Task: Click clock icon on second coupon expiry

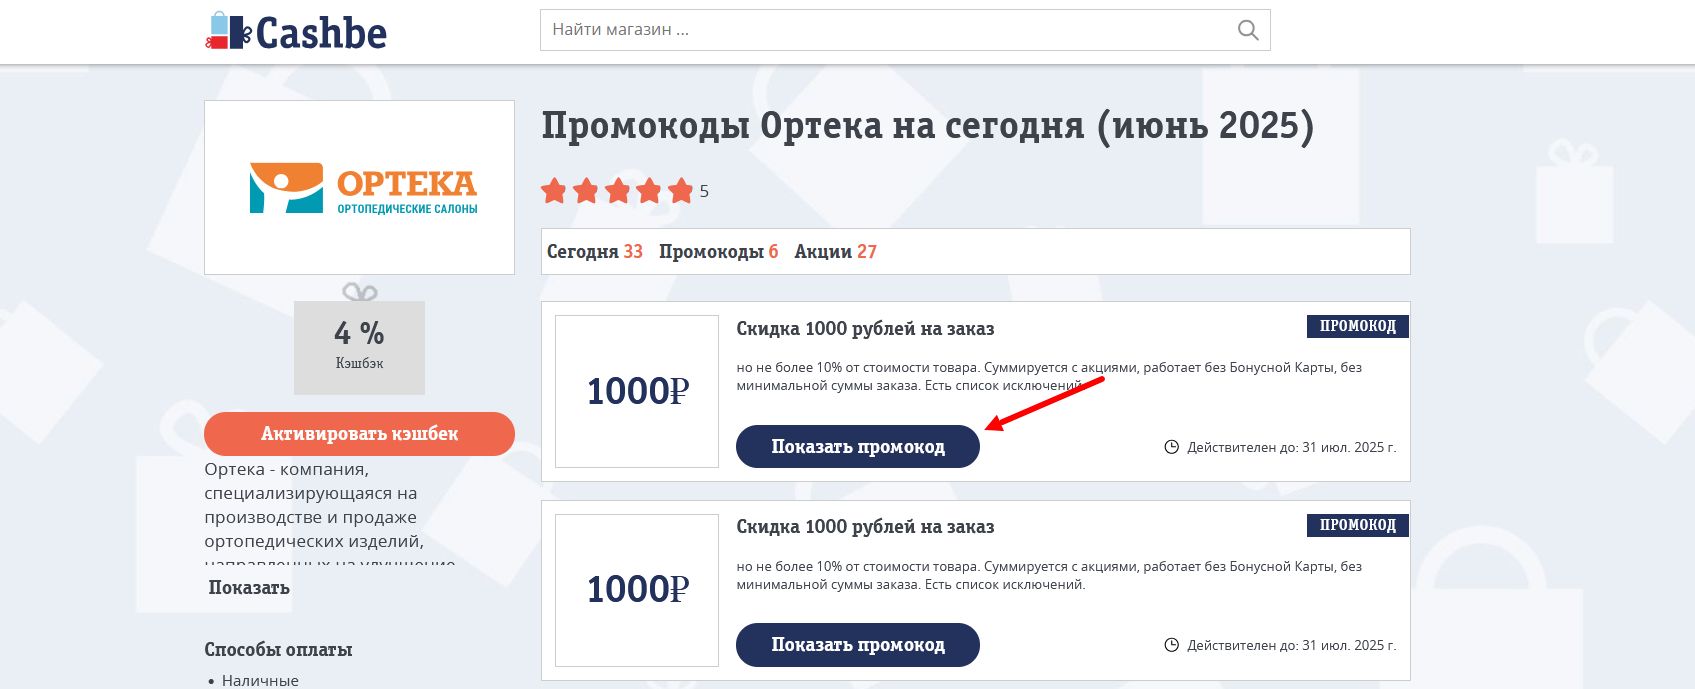Action: (x=1172, y=645)
